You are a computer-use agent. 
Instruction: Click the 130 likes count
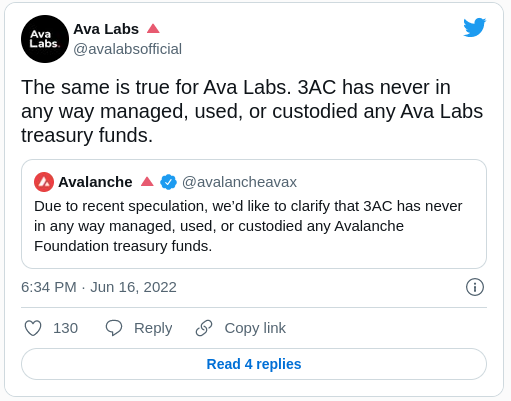[66, 328]
